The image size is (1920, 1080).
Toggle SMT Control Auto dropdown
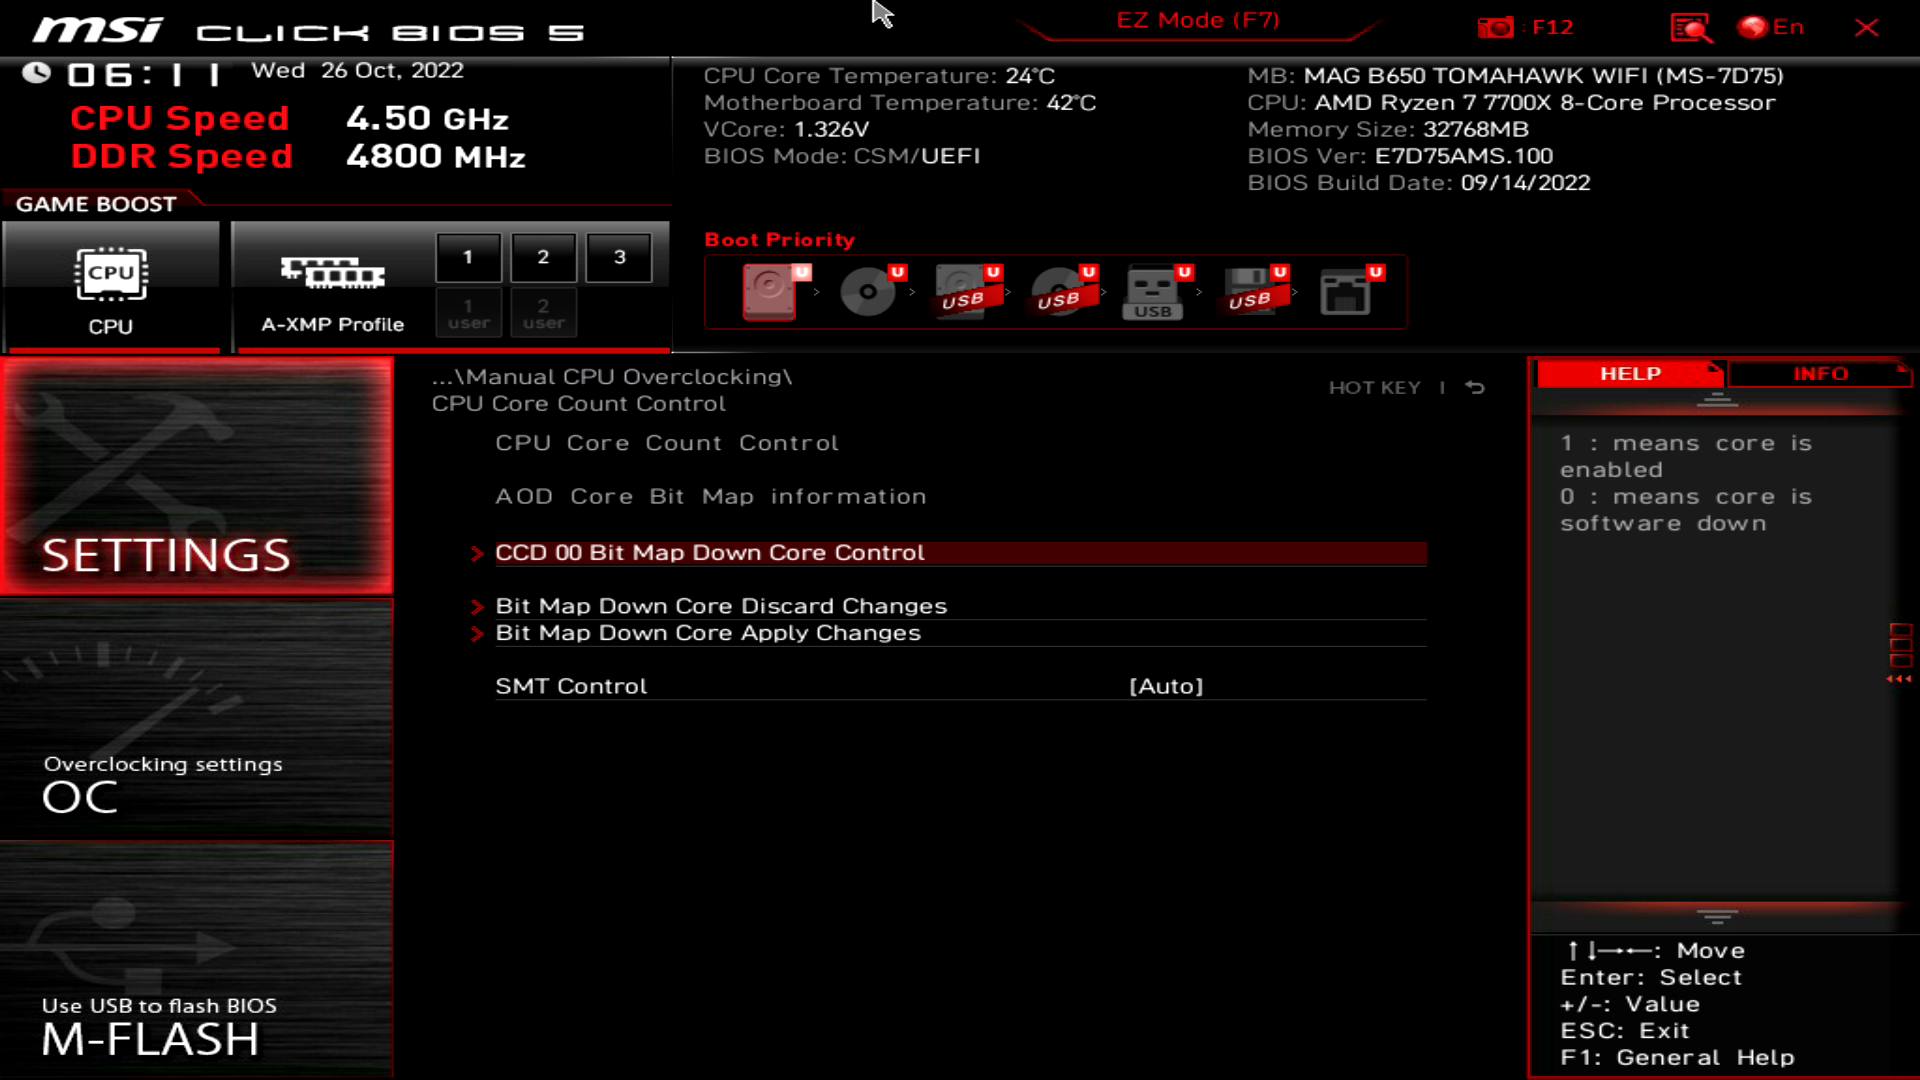pyautogui.click(x=1166, y=686)
